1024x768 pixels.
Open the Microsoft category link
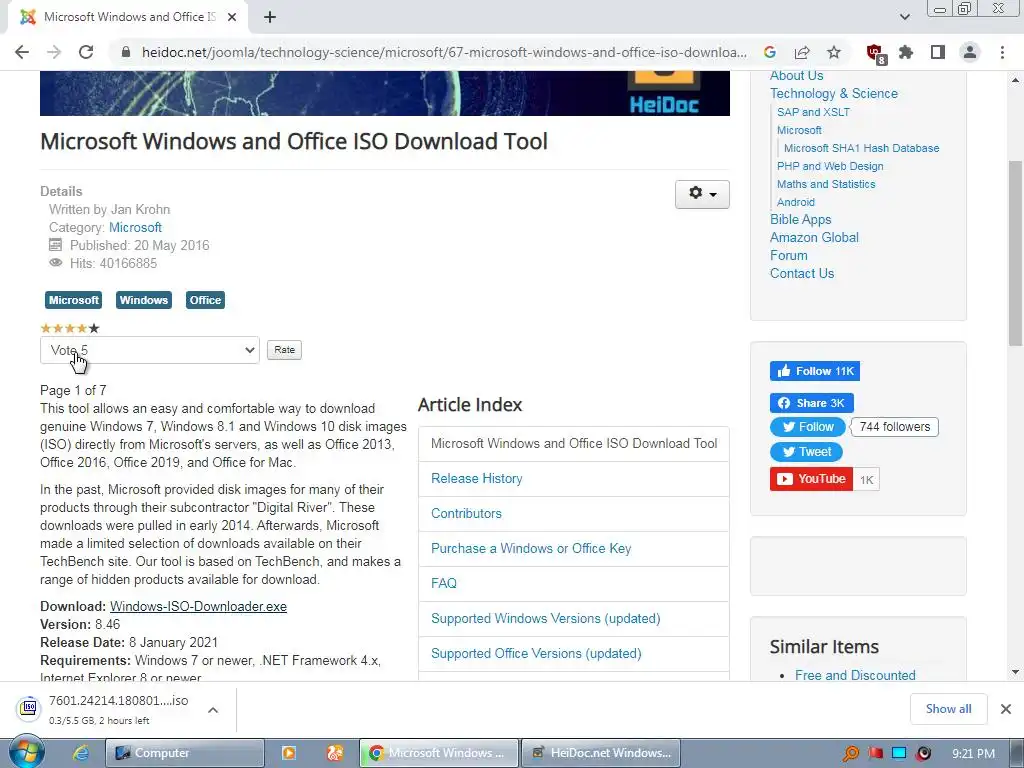click(x=135, y=227)
